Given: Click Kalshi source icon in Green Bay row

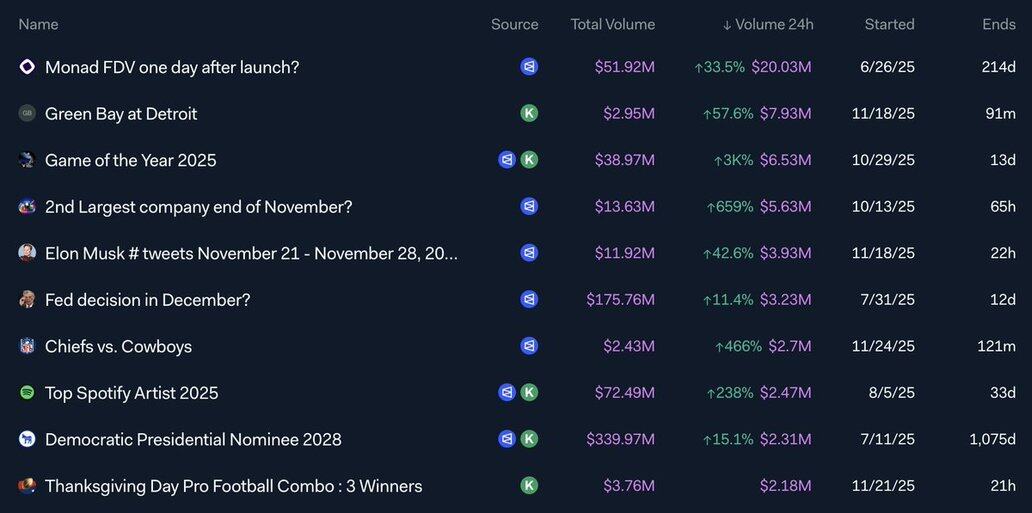Looking at the screenshot, I should [x=529, y=113].
